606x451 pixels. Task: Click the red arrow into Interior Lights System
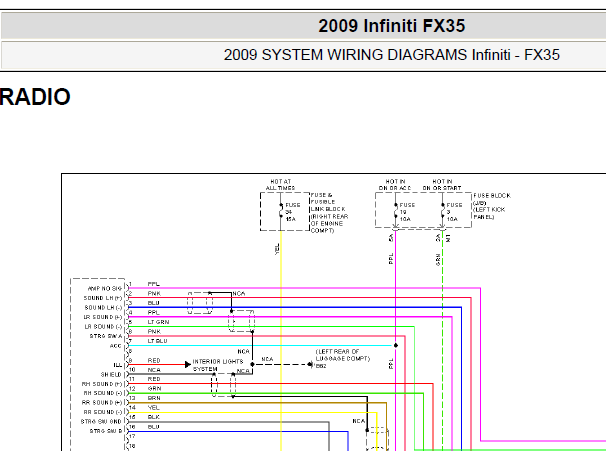[x=188, y=364]
